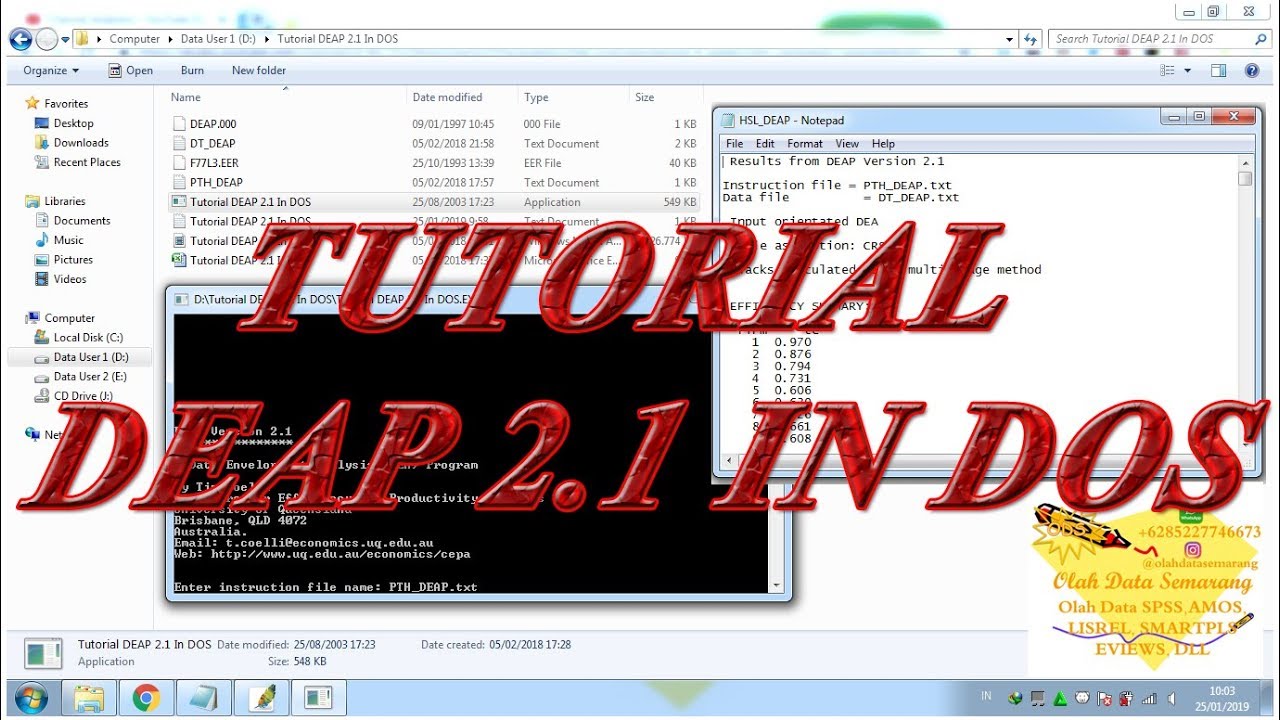Open Pictures library
This screenshot has height=720, width=1280.
coord(73,259)
